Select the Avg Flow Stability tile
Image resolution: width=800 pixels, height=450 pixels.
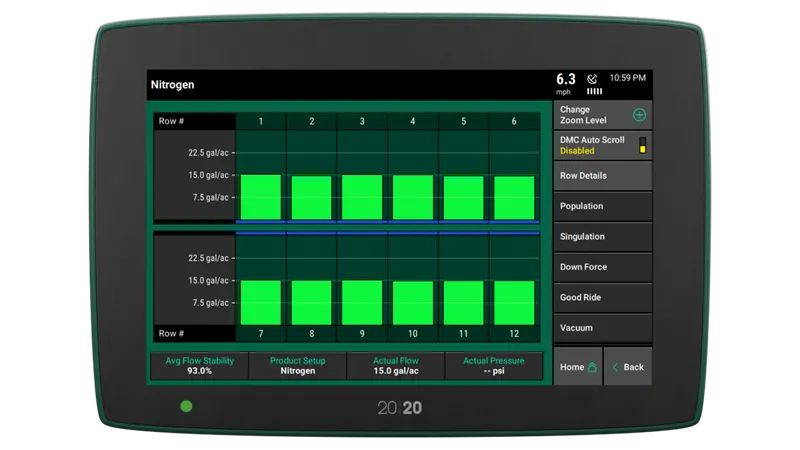(199, 366)
